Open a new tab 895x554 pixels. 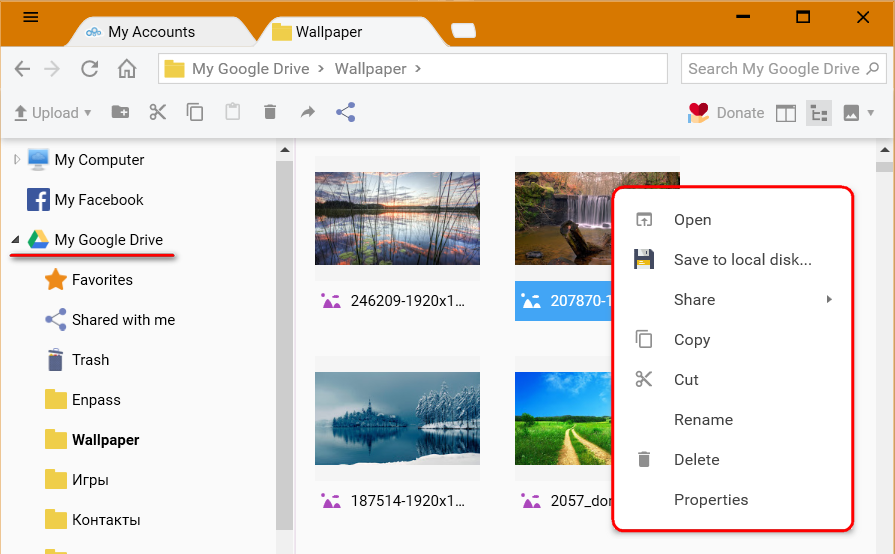pos(463,30)
